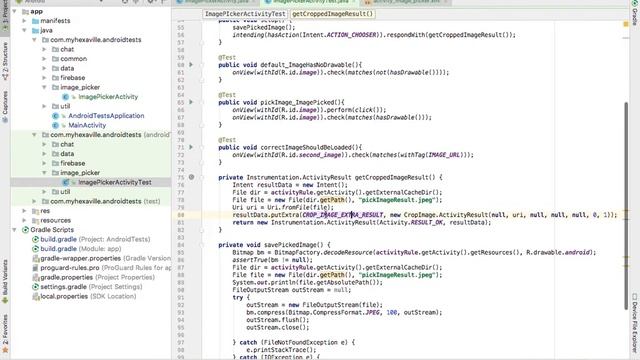The width and height of the screenshot is (640, 360).
Task: Click the chat package under androidTest
Action: pos(67,144)
